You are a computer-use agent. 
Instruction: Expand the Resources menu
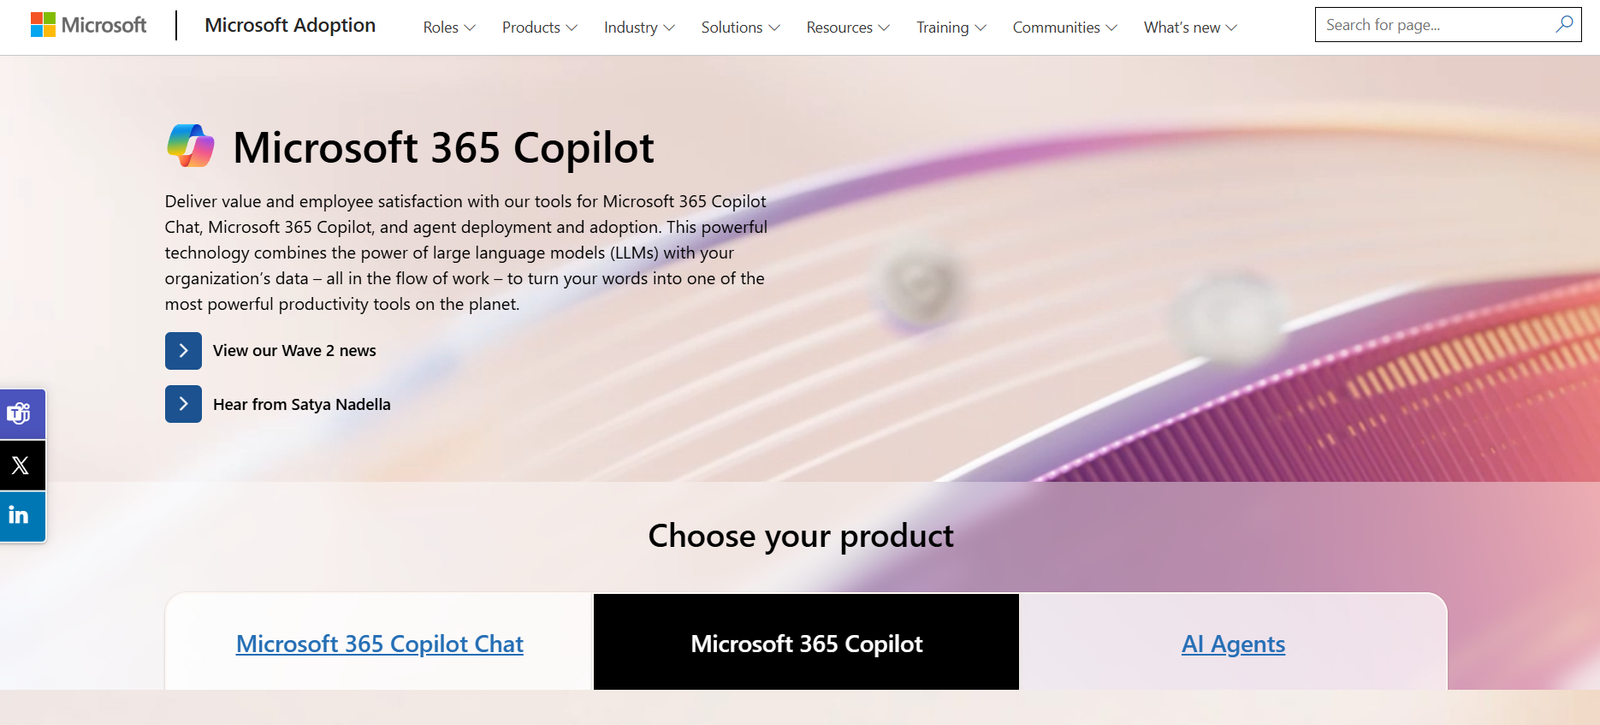pos(847,28)
